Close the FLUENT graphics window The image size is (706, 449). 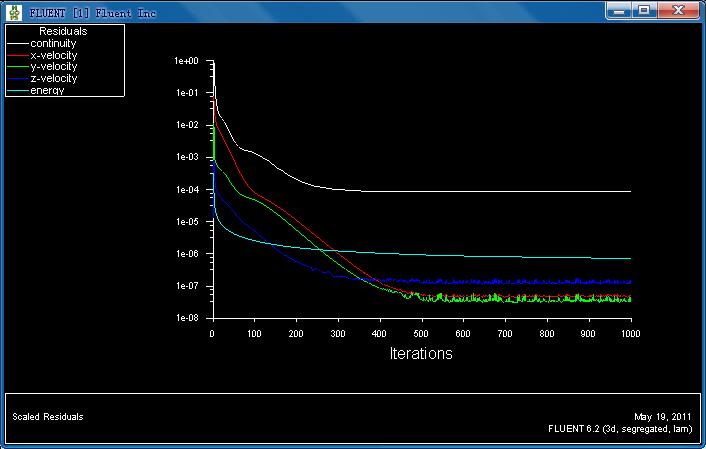coord(679,10)
